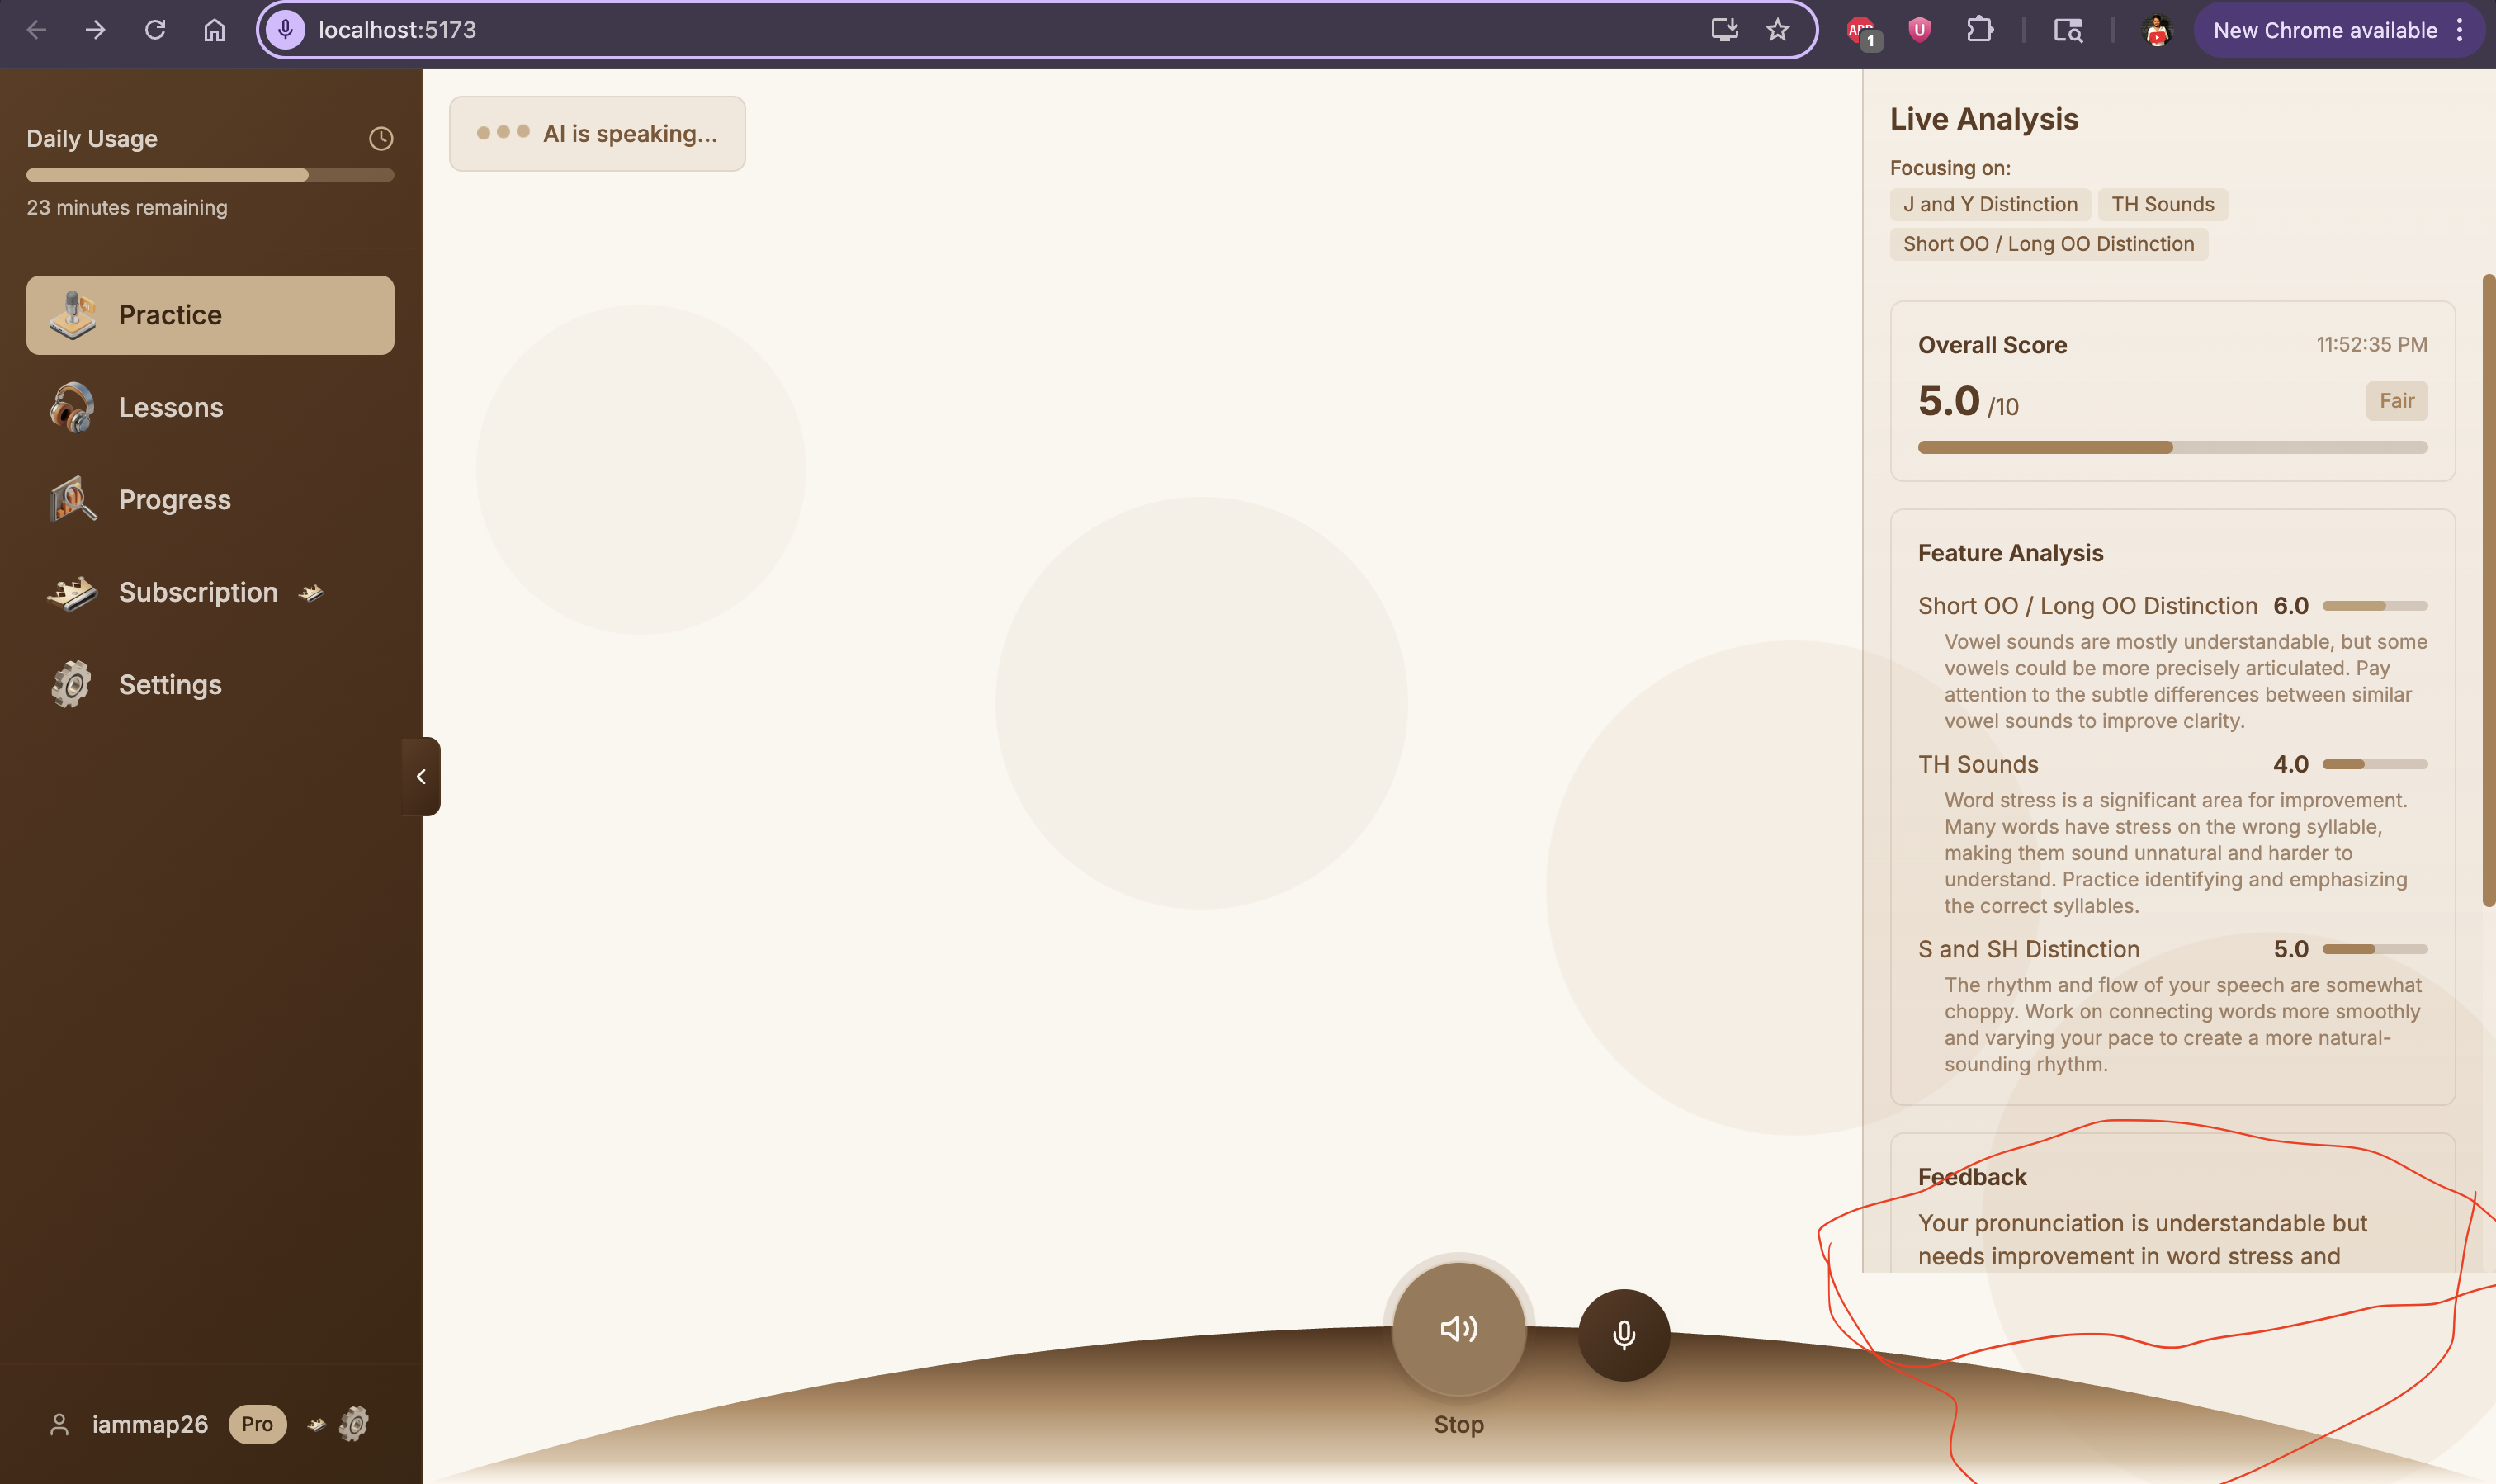The height and width of the screenshot is (1484, 2496).
Task: Open the Chrome three-dot menu
Action: click(2460, 30)
